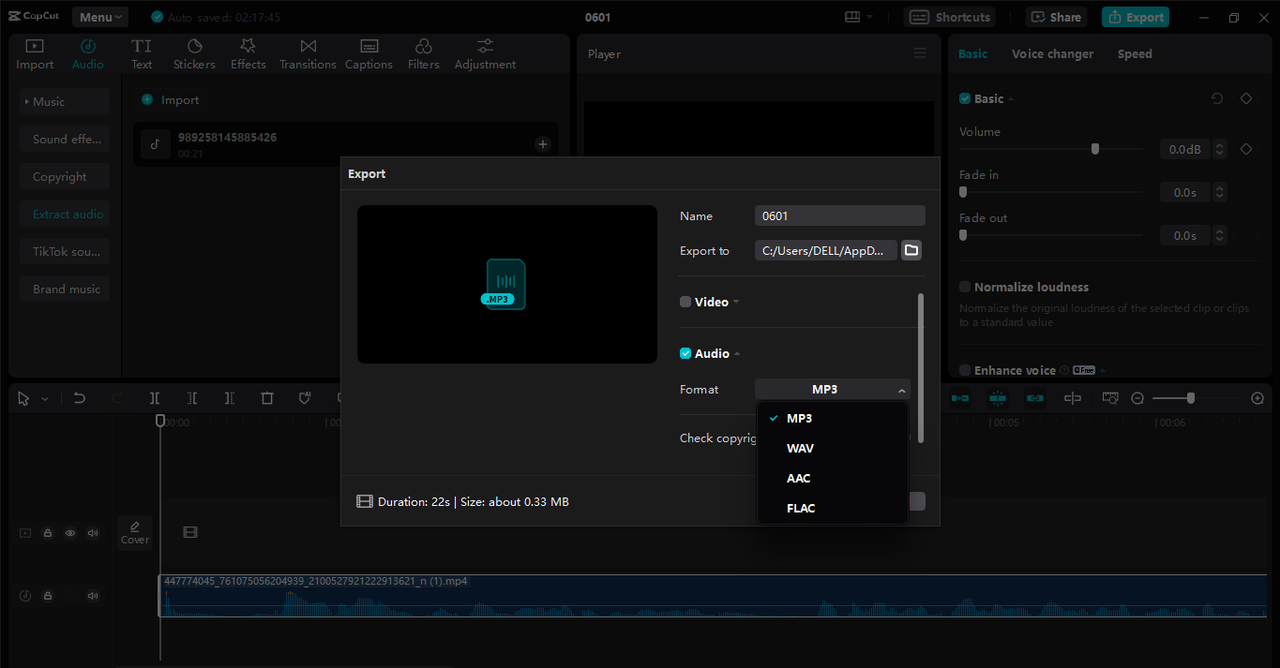Add a keyframe with the Volume row diamond
Viewport: 1280px width, 668px height.
click(x=1246, y=149)
